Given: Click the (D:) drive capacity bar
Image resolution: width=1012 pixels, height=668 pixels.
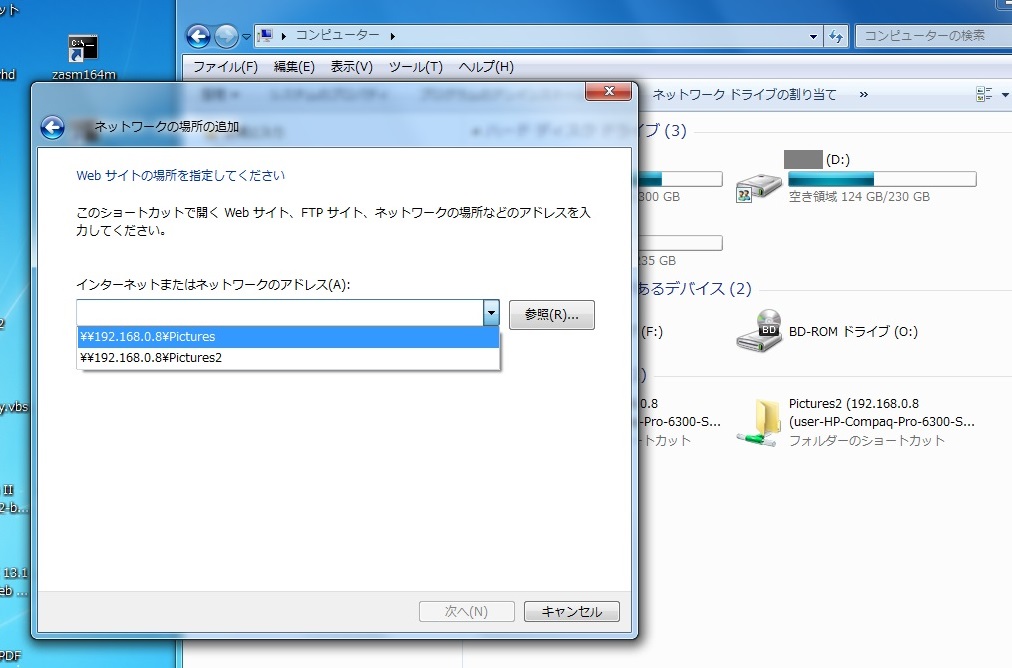Looking at the screenshot, I should click(881, 179).
